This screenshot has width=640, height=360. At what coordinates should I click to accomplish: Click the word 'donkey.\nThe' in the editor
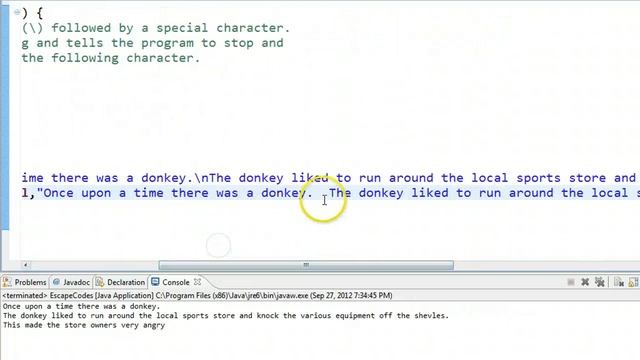coord(186,178)
